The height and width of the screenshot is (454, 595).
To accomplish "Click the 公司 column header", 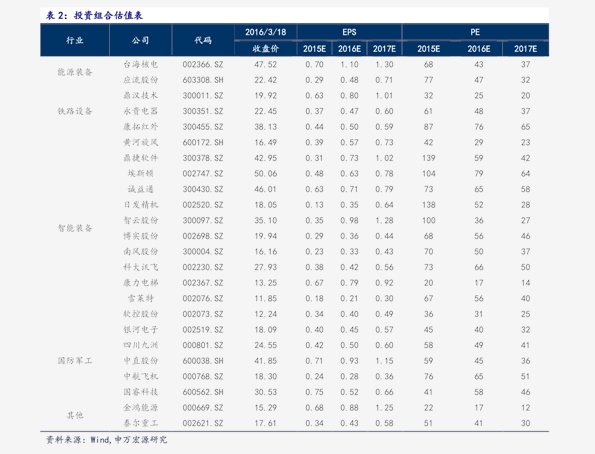I will click(x=140, y=40).
